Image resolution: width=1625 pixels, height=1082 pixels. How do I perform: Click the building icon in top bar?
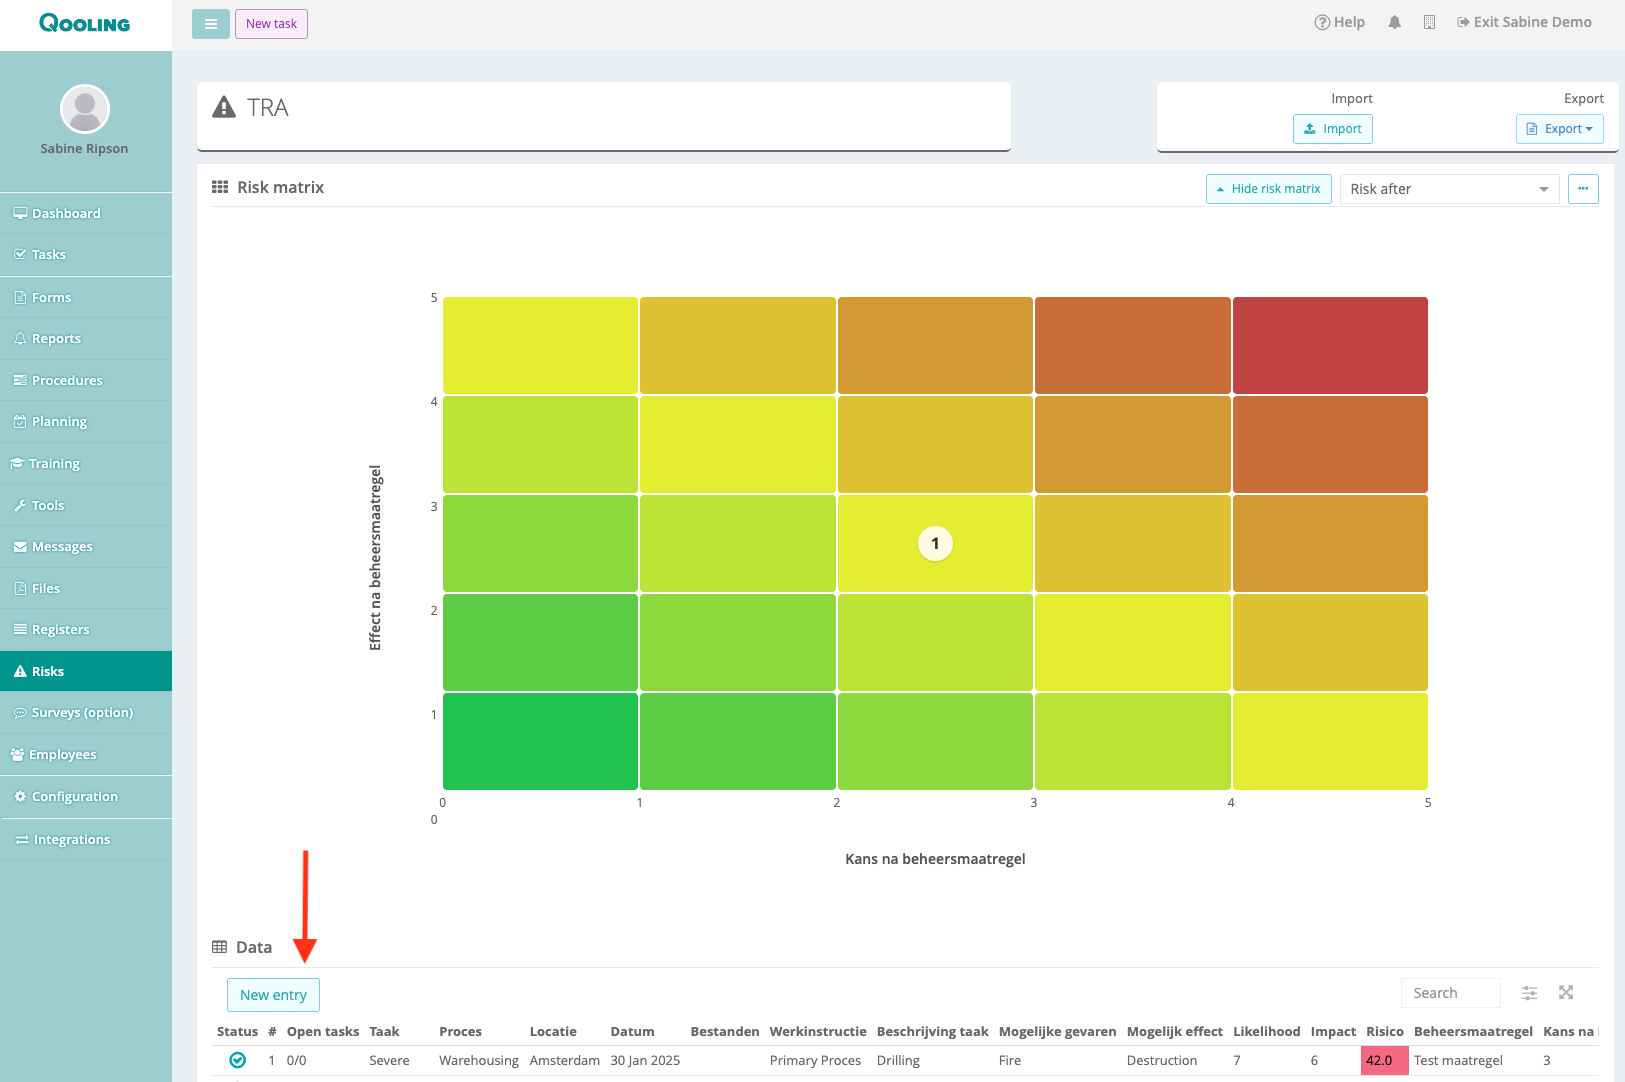pyautogui.click(x=1429, y=22)
